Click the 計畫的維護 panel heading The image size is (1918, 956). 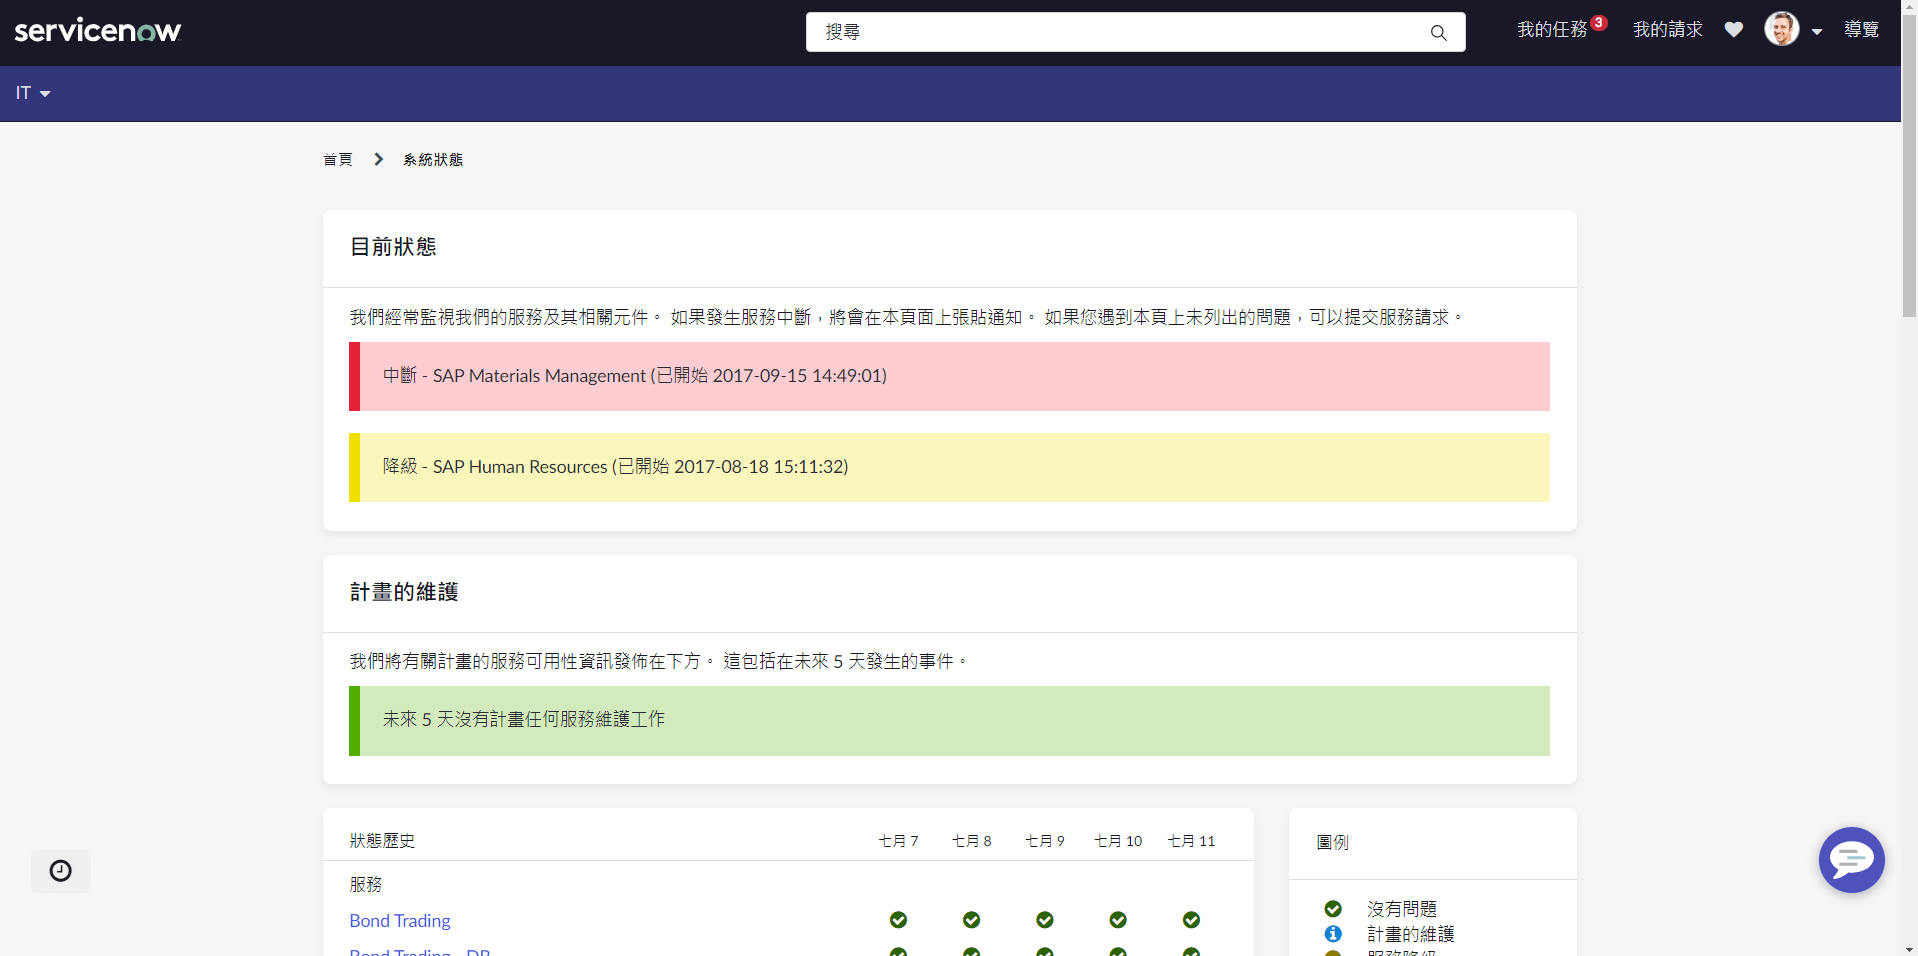404,592
